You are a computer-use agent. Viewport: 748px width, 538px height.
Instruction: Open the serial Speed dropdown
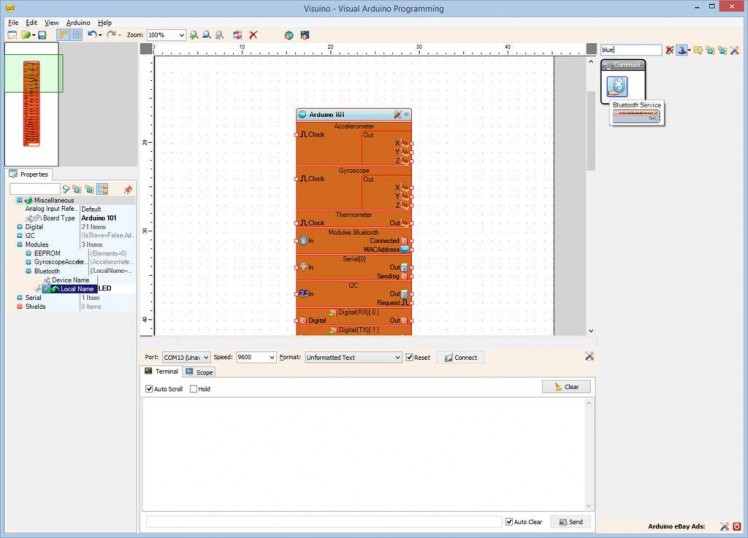[271, 357]
